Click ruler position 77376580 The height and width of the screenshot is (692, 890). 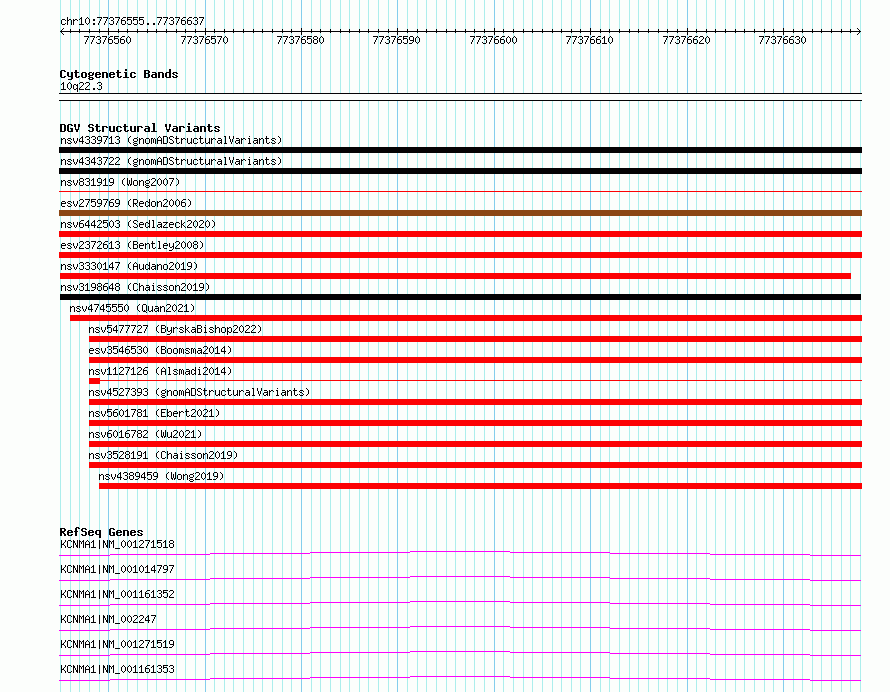300,40
